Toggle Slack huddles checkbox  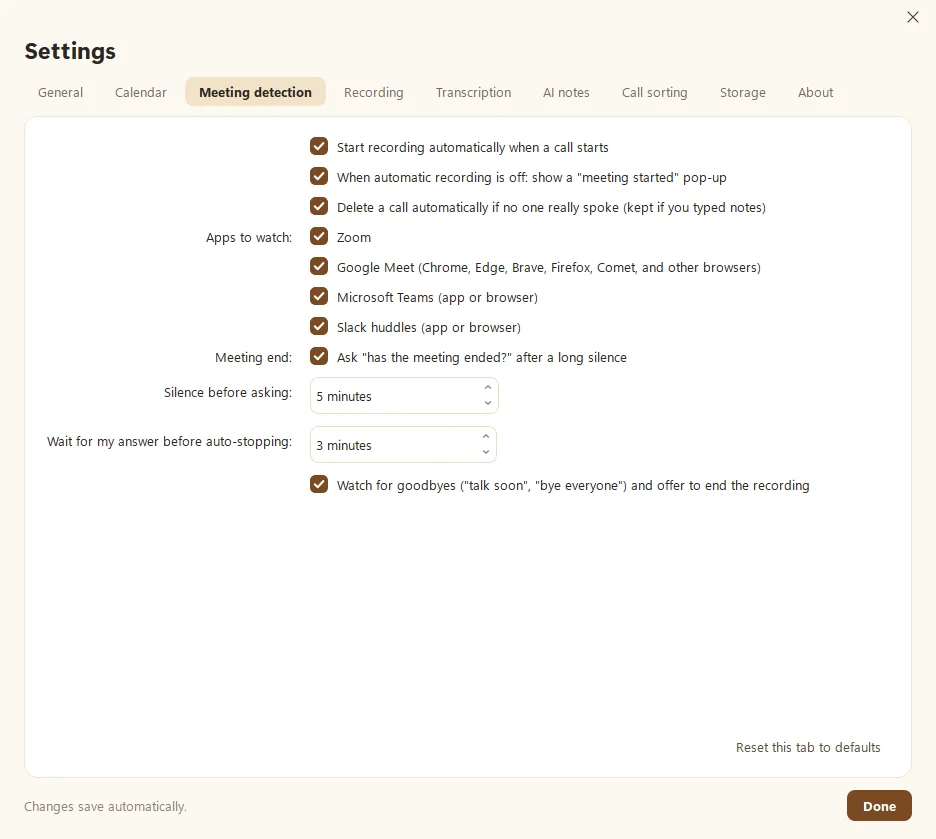[x=319, y=326]
